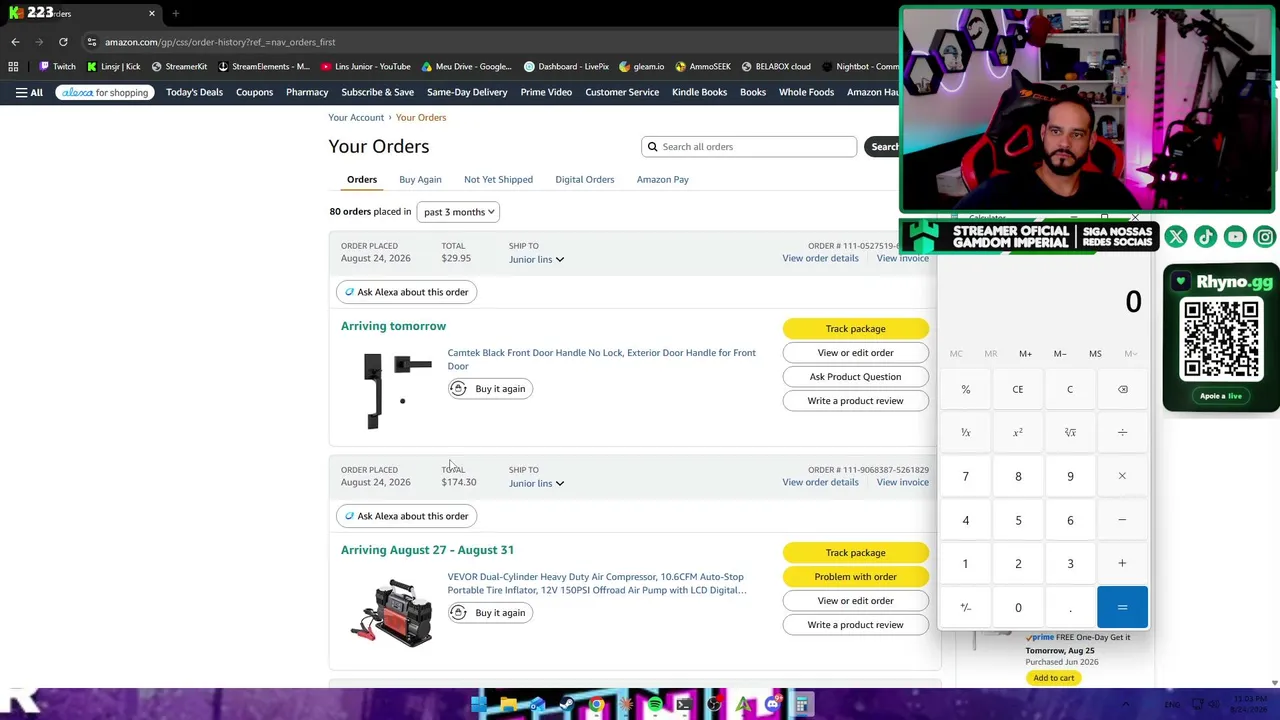Switch to the Not Yet Shipped tab
The image size is (1280, 720).
[x=498, y=179]
